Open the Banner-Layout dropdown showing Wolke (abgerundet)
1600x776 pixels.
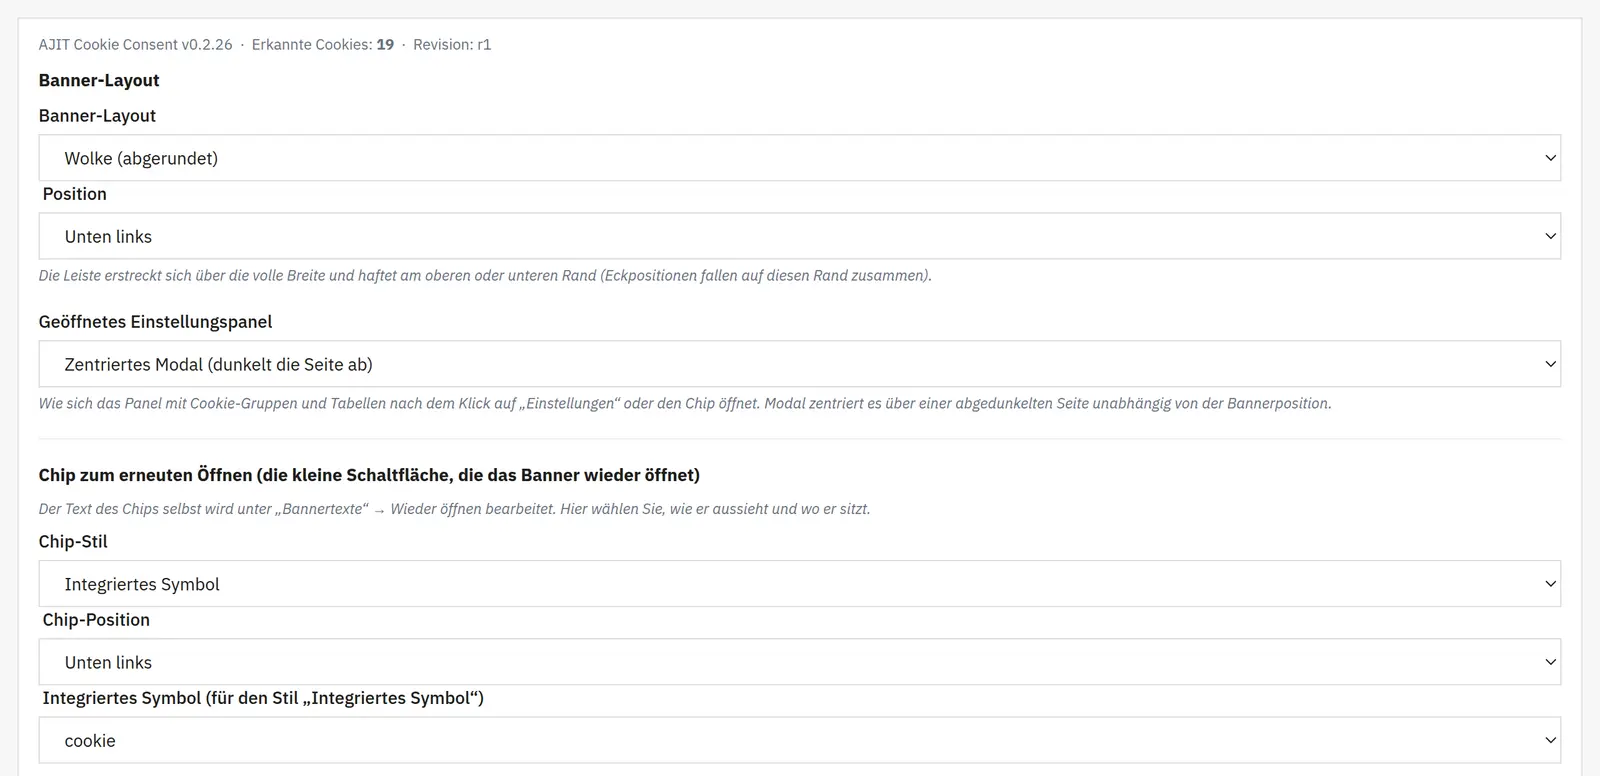[x=799, y=158]
